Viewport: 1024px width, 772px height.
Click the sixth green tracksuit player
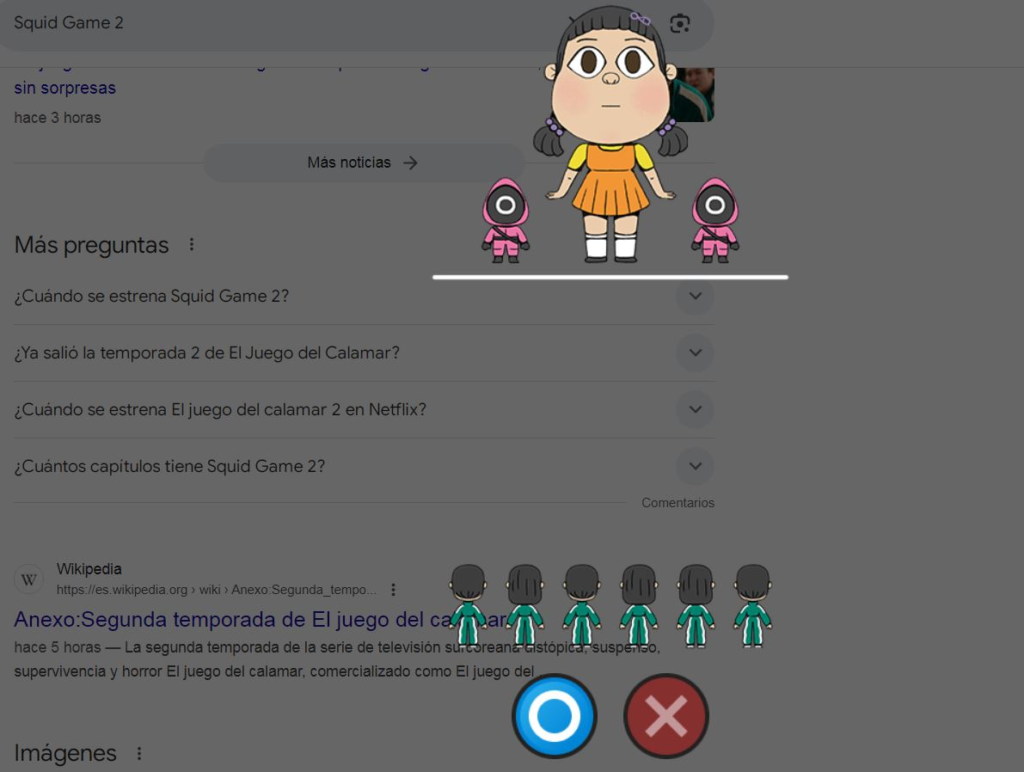pyautogui.click(x=752, y=605)
